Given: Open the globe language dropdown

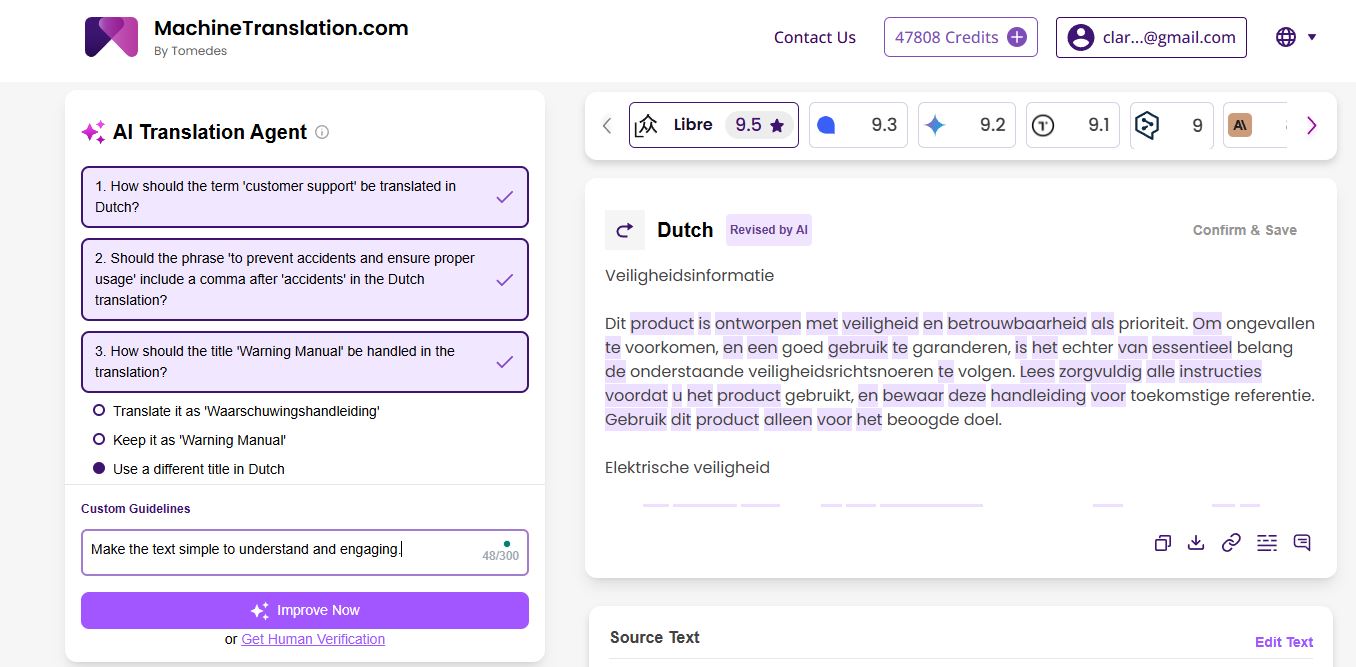Looking at the screenshot, I should click(x=1296, y=37).
